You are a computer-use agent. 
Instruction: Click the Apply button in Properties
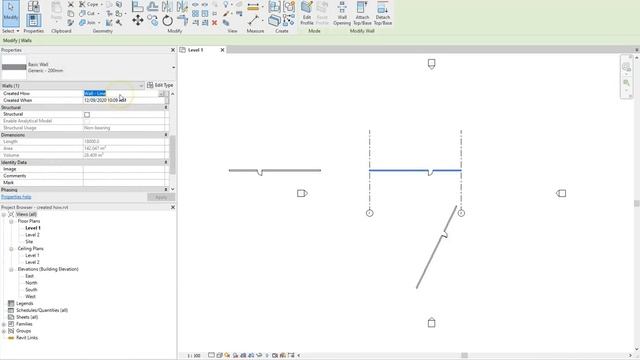(161, 197)
